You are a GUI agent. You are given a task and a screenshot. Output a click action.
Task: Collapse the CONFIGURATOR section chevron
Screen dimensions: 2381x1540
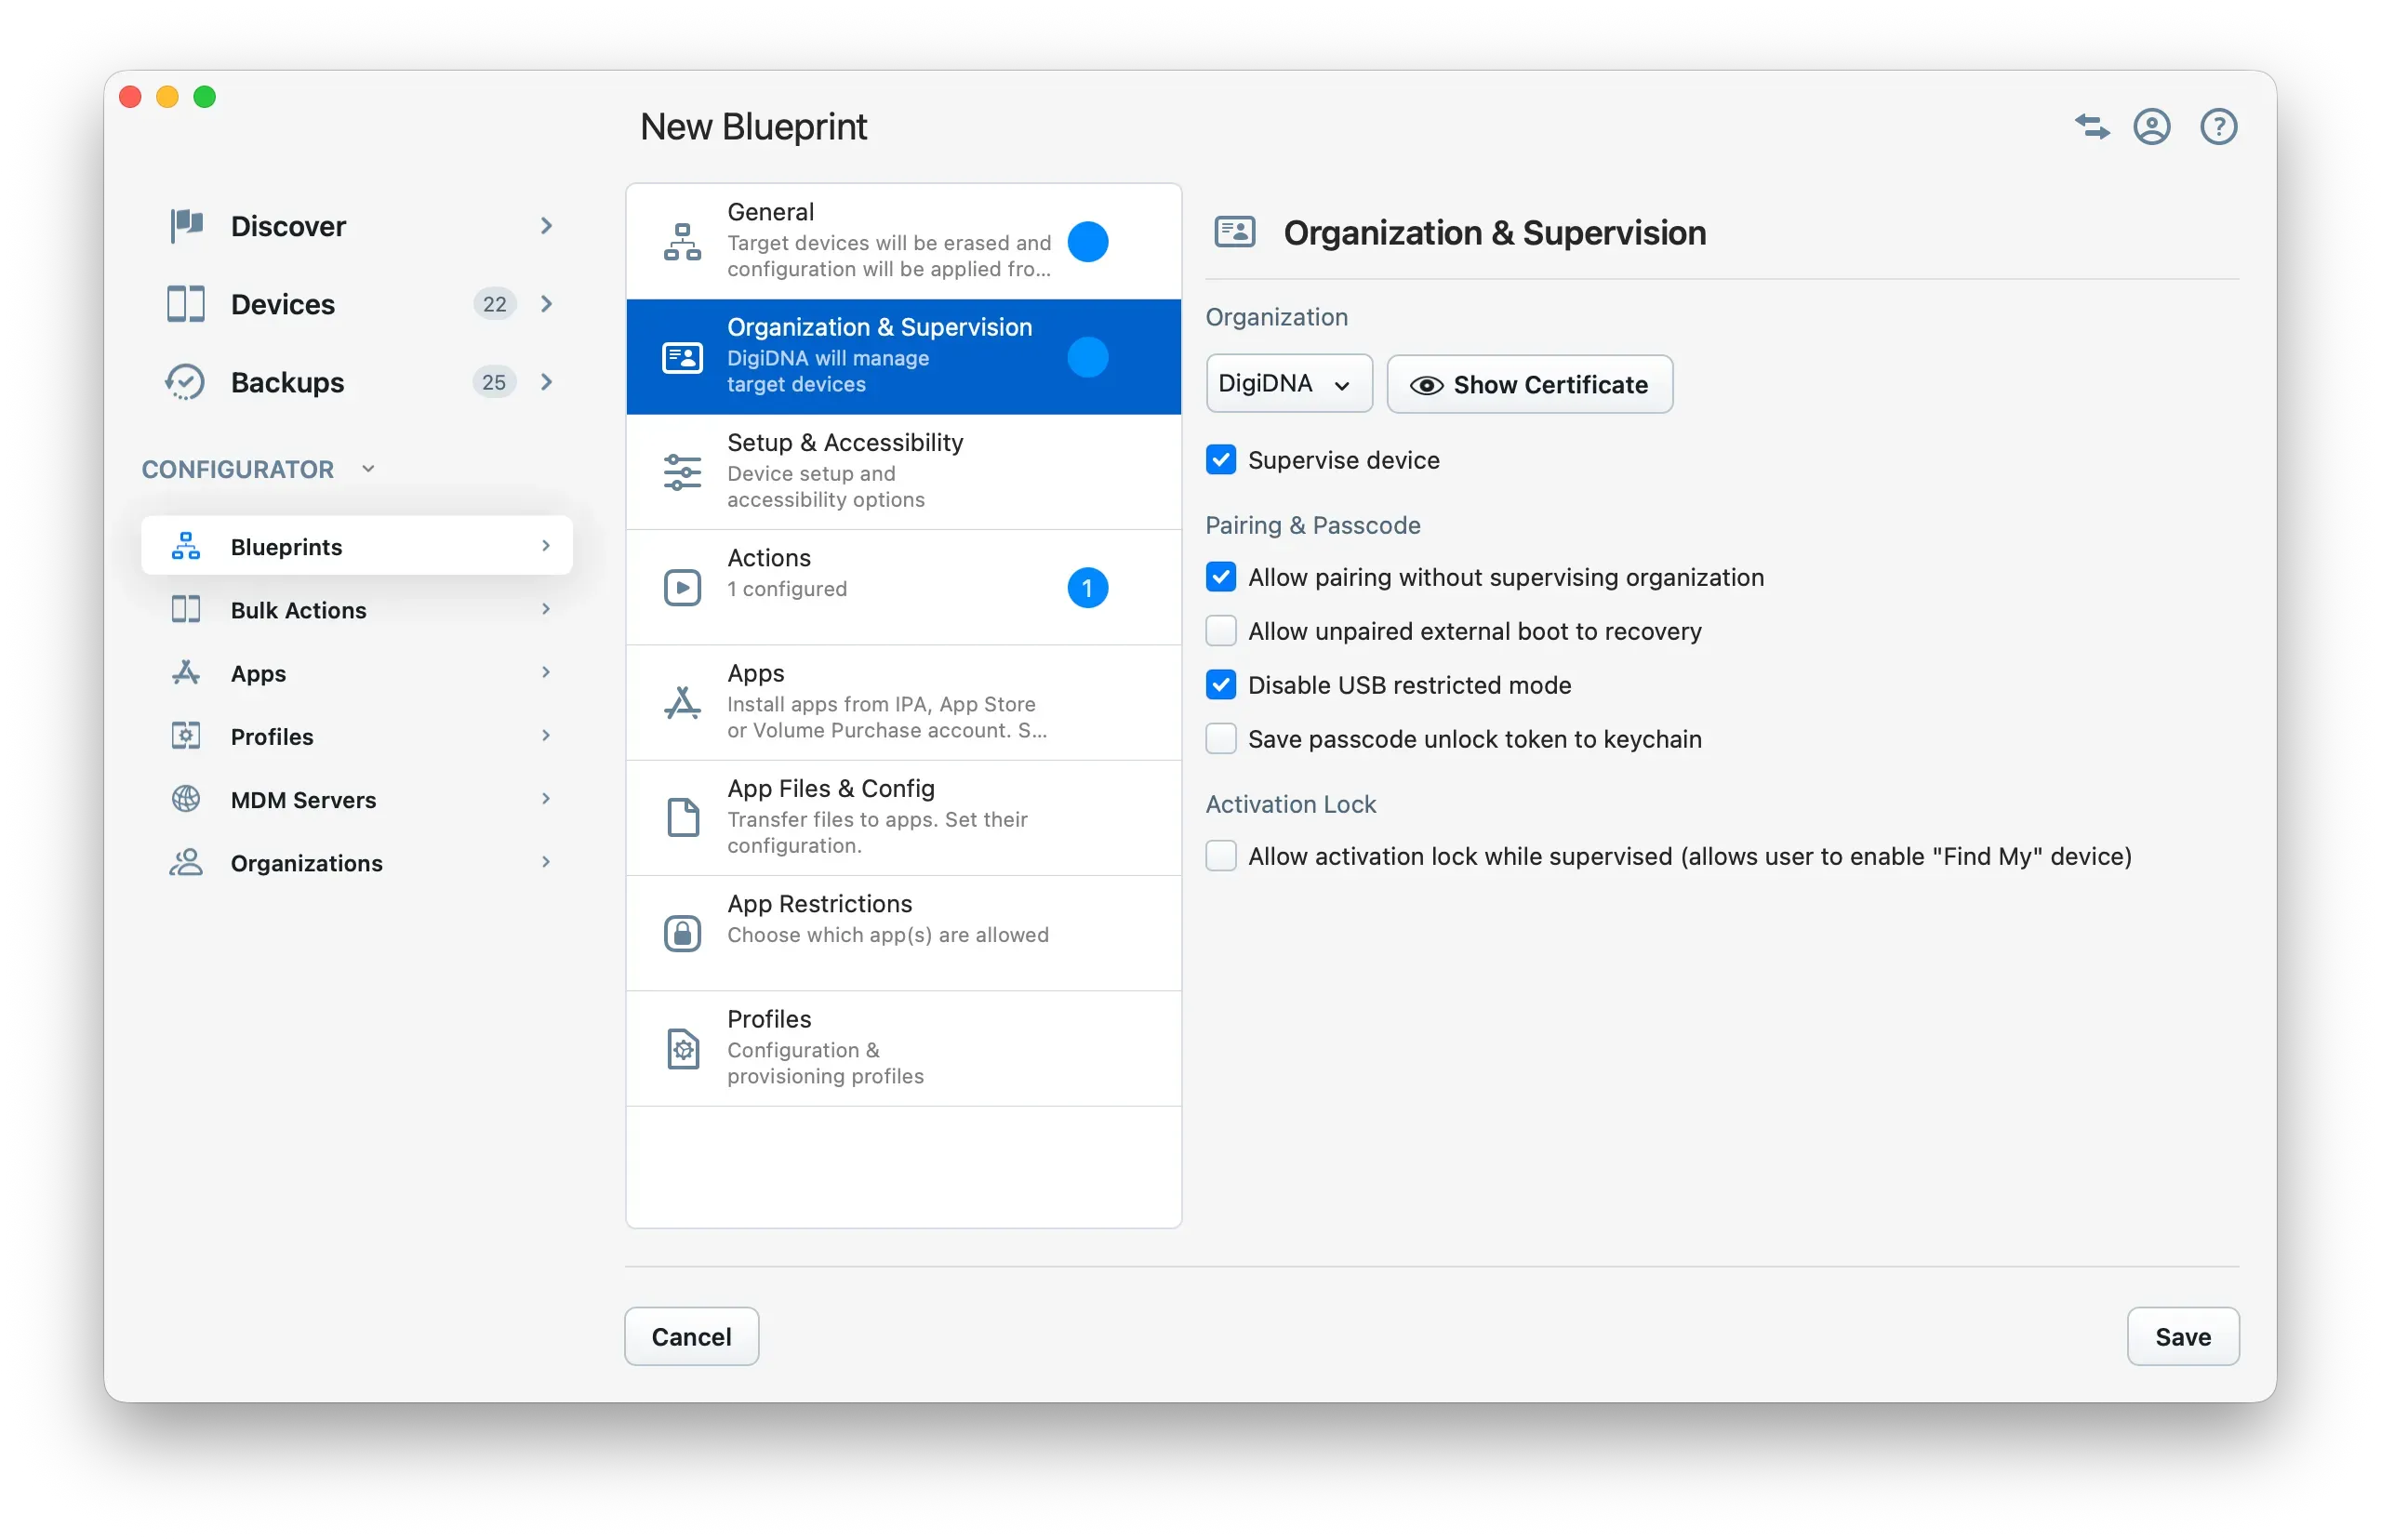click(368, 469)
